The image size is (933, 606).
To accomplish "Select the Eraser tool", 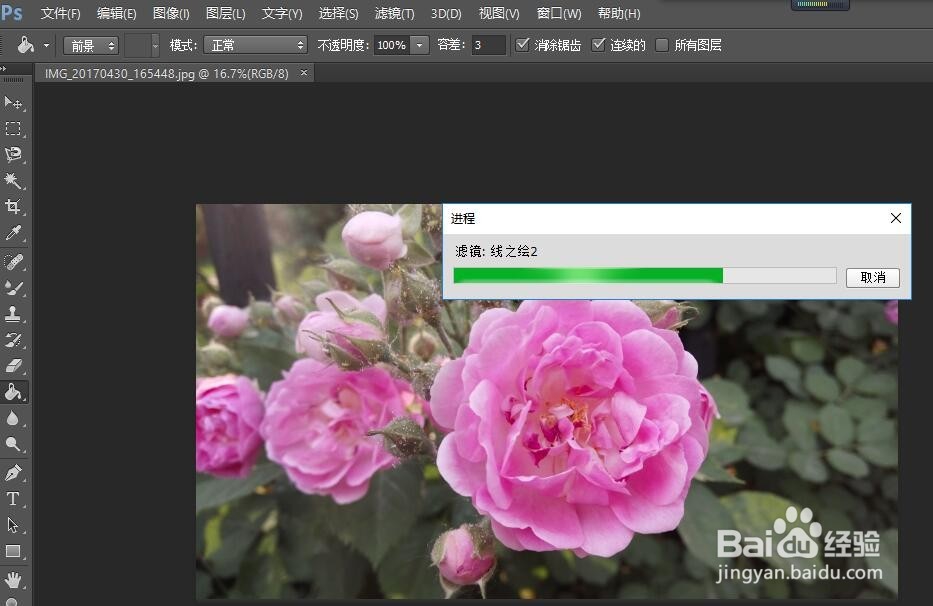I will [x=13, y=366].
